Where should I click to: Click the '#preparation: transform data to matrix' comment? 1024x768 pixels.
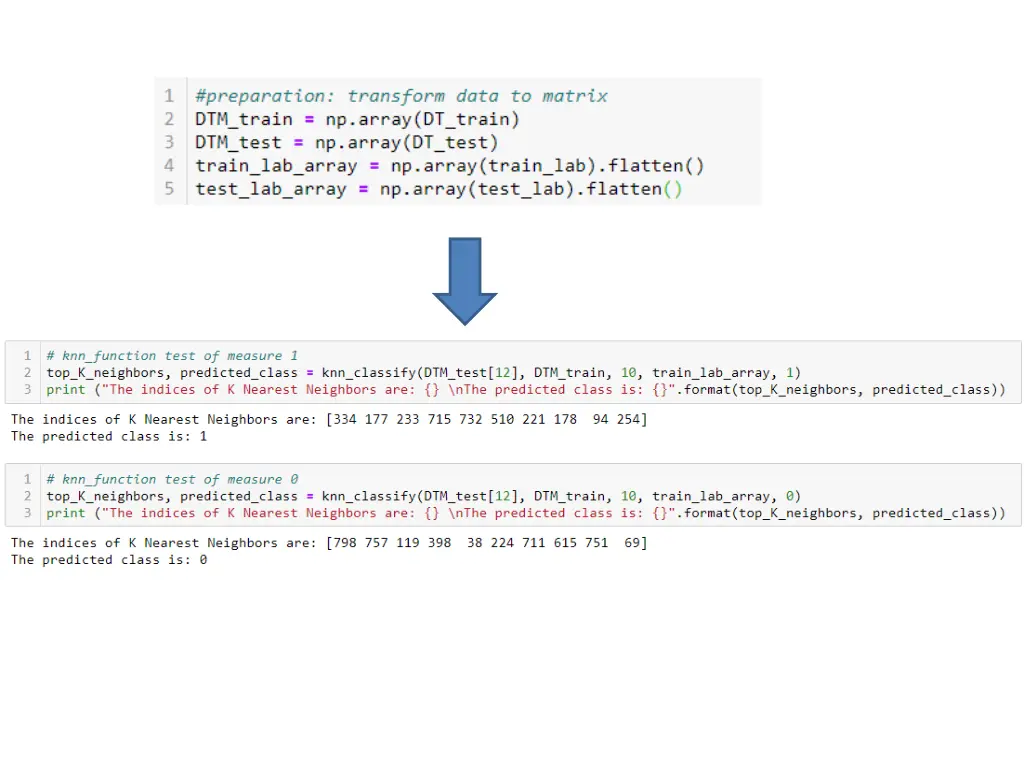point(401,96)
